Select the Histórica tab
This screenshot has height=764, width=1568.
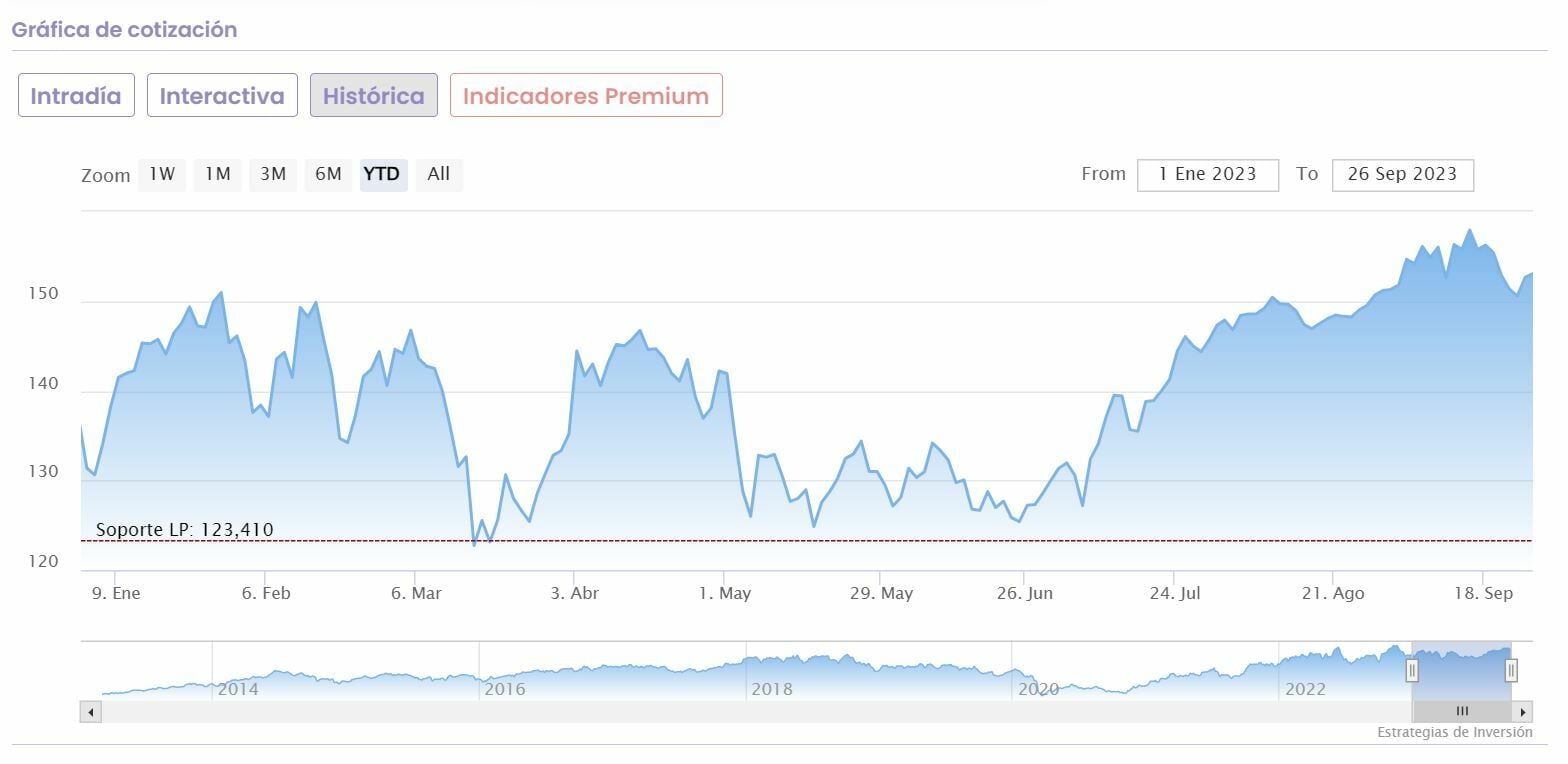pos(373,96)
